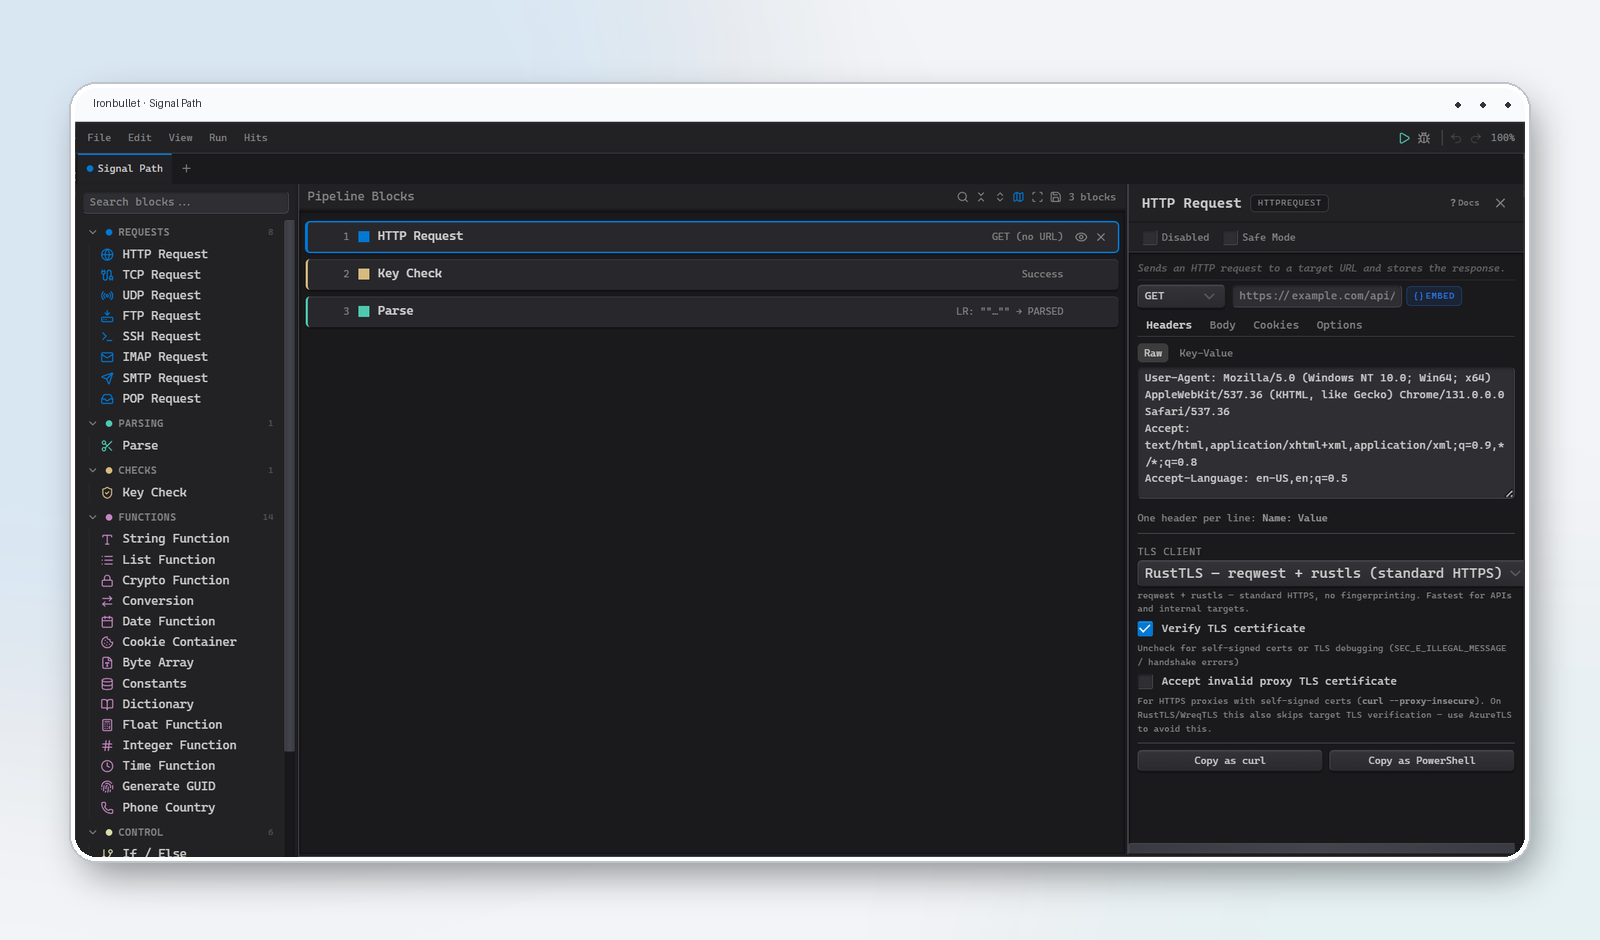Viewport: 1600px width, 940px height.
Task: Run the pipeline with the play icon
Action: pos(1404,138)
